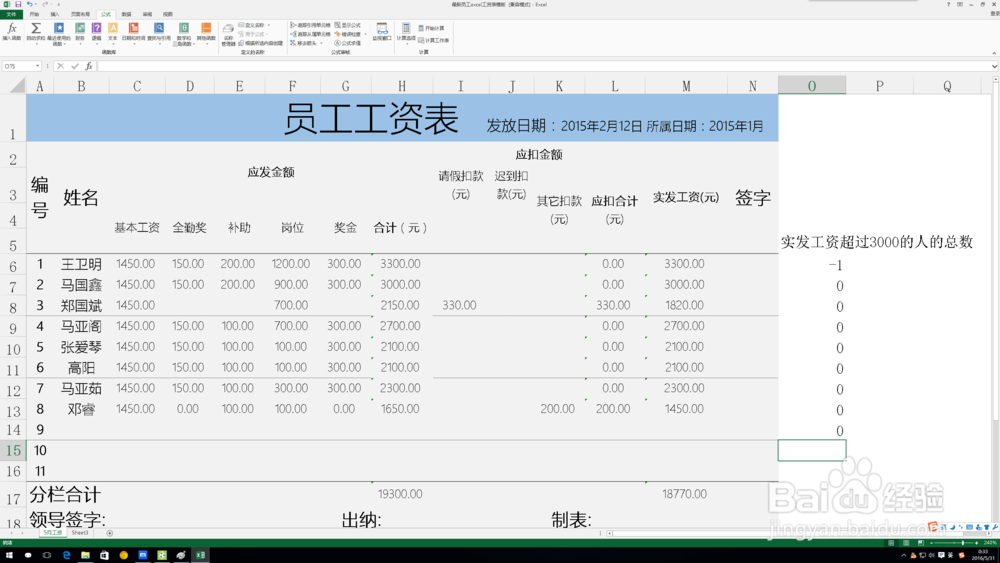Click Evaluate Formula (公式求值)
The height and width of the screenshot is (563, 1000).
click(x=348, y=43)
